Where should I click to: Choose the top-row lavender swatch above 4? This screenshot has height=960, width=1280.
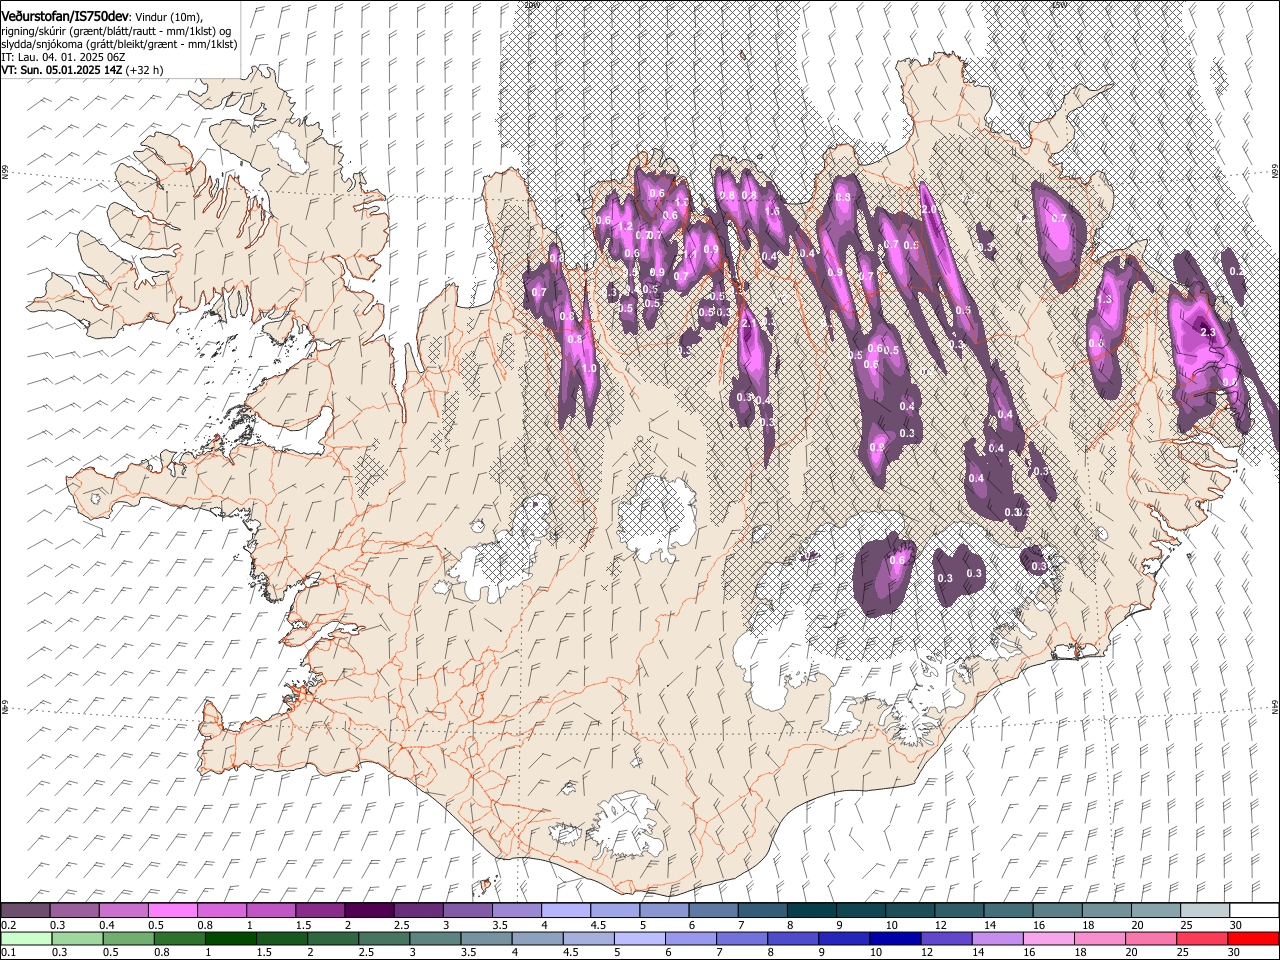564,910
